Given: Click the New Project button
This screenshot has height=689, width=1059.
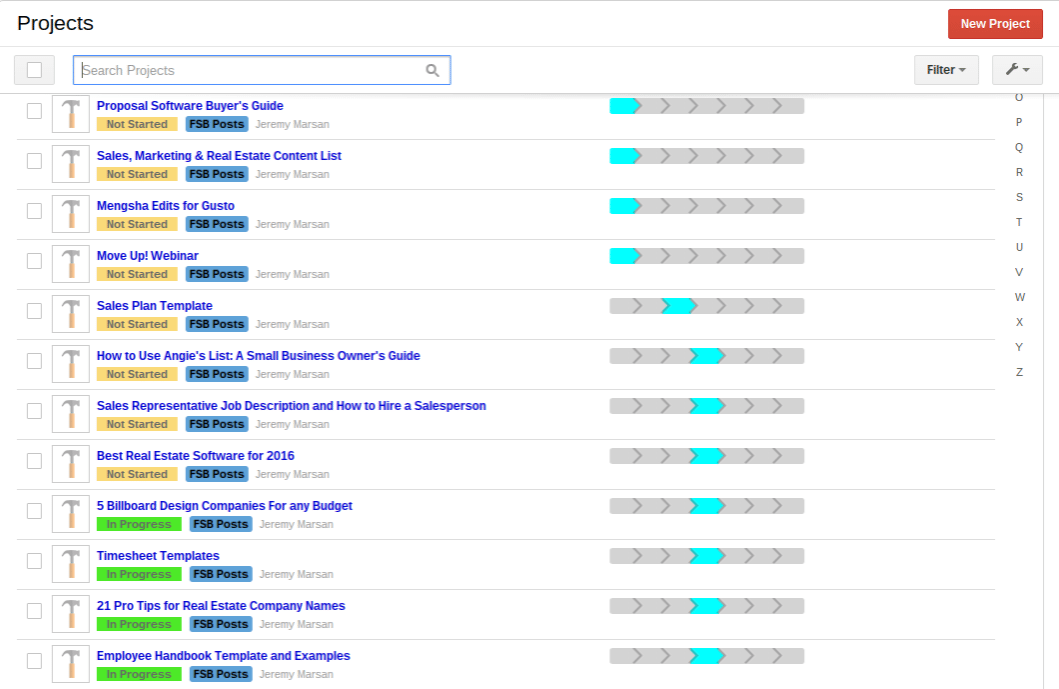Looking at the screenshot, I should [995, 24].
